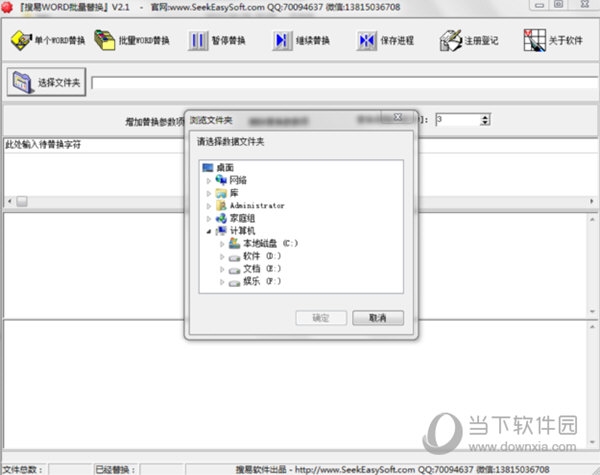The width and height of the screenshot is (600, 475).
Task: Click the 已经替换 status label
Action: point(115,469)
